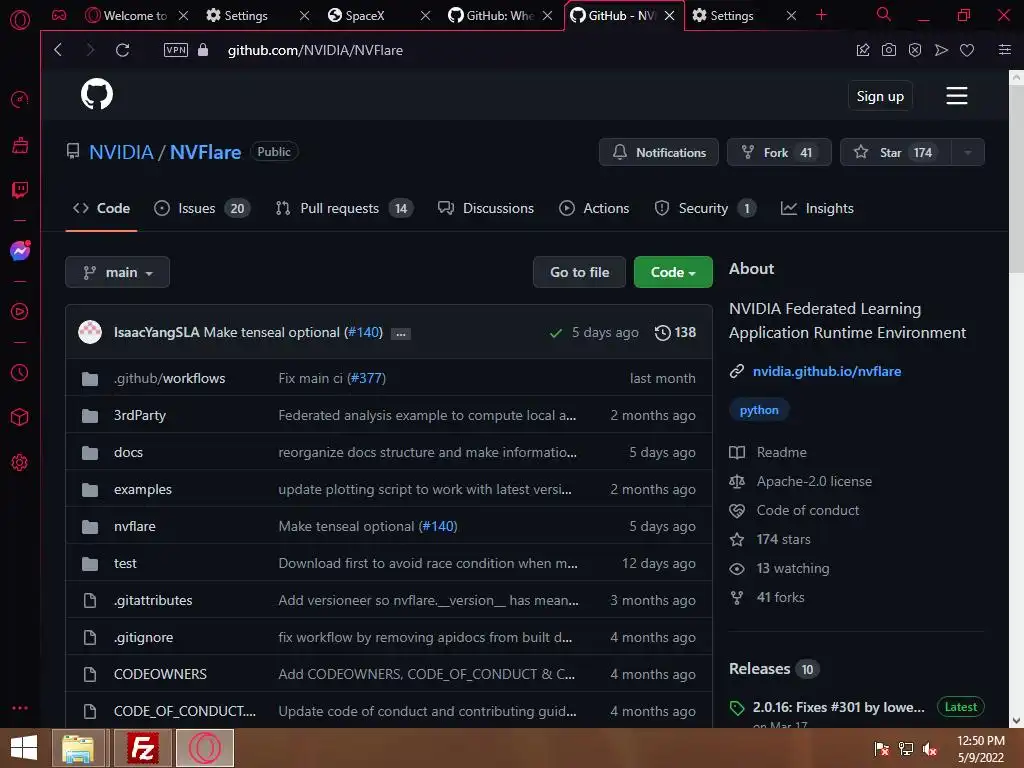Click the snapshot camera icon
The height and width of the screenshot is (768, 1024).
[889, 50]
